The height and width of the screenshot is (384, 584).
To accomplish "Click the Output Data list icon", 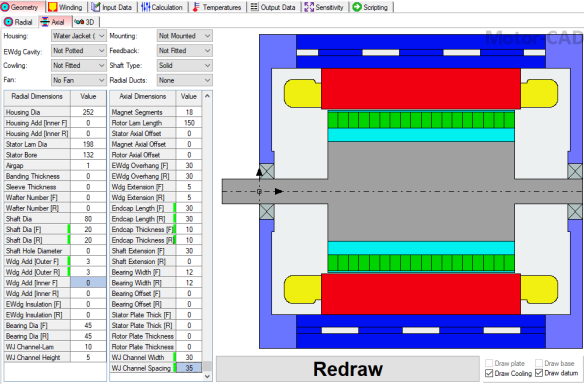I will pos(254,7).
